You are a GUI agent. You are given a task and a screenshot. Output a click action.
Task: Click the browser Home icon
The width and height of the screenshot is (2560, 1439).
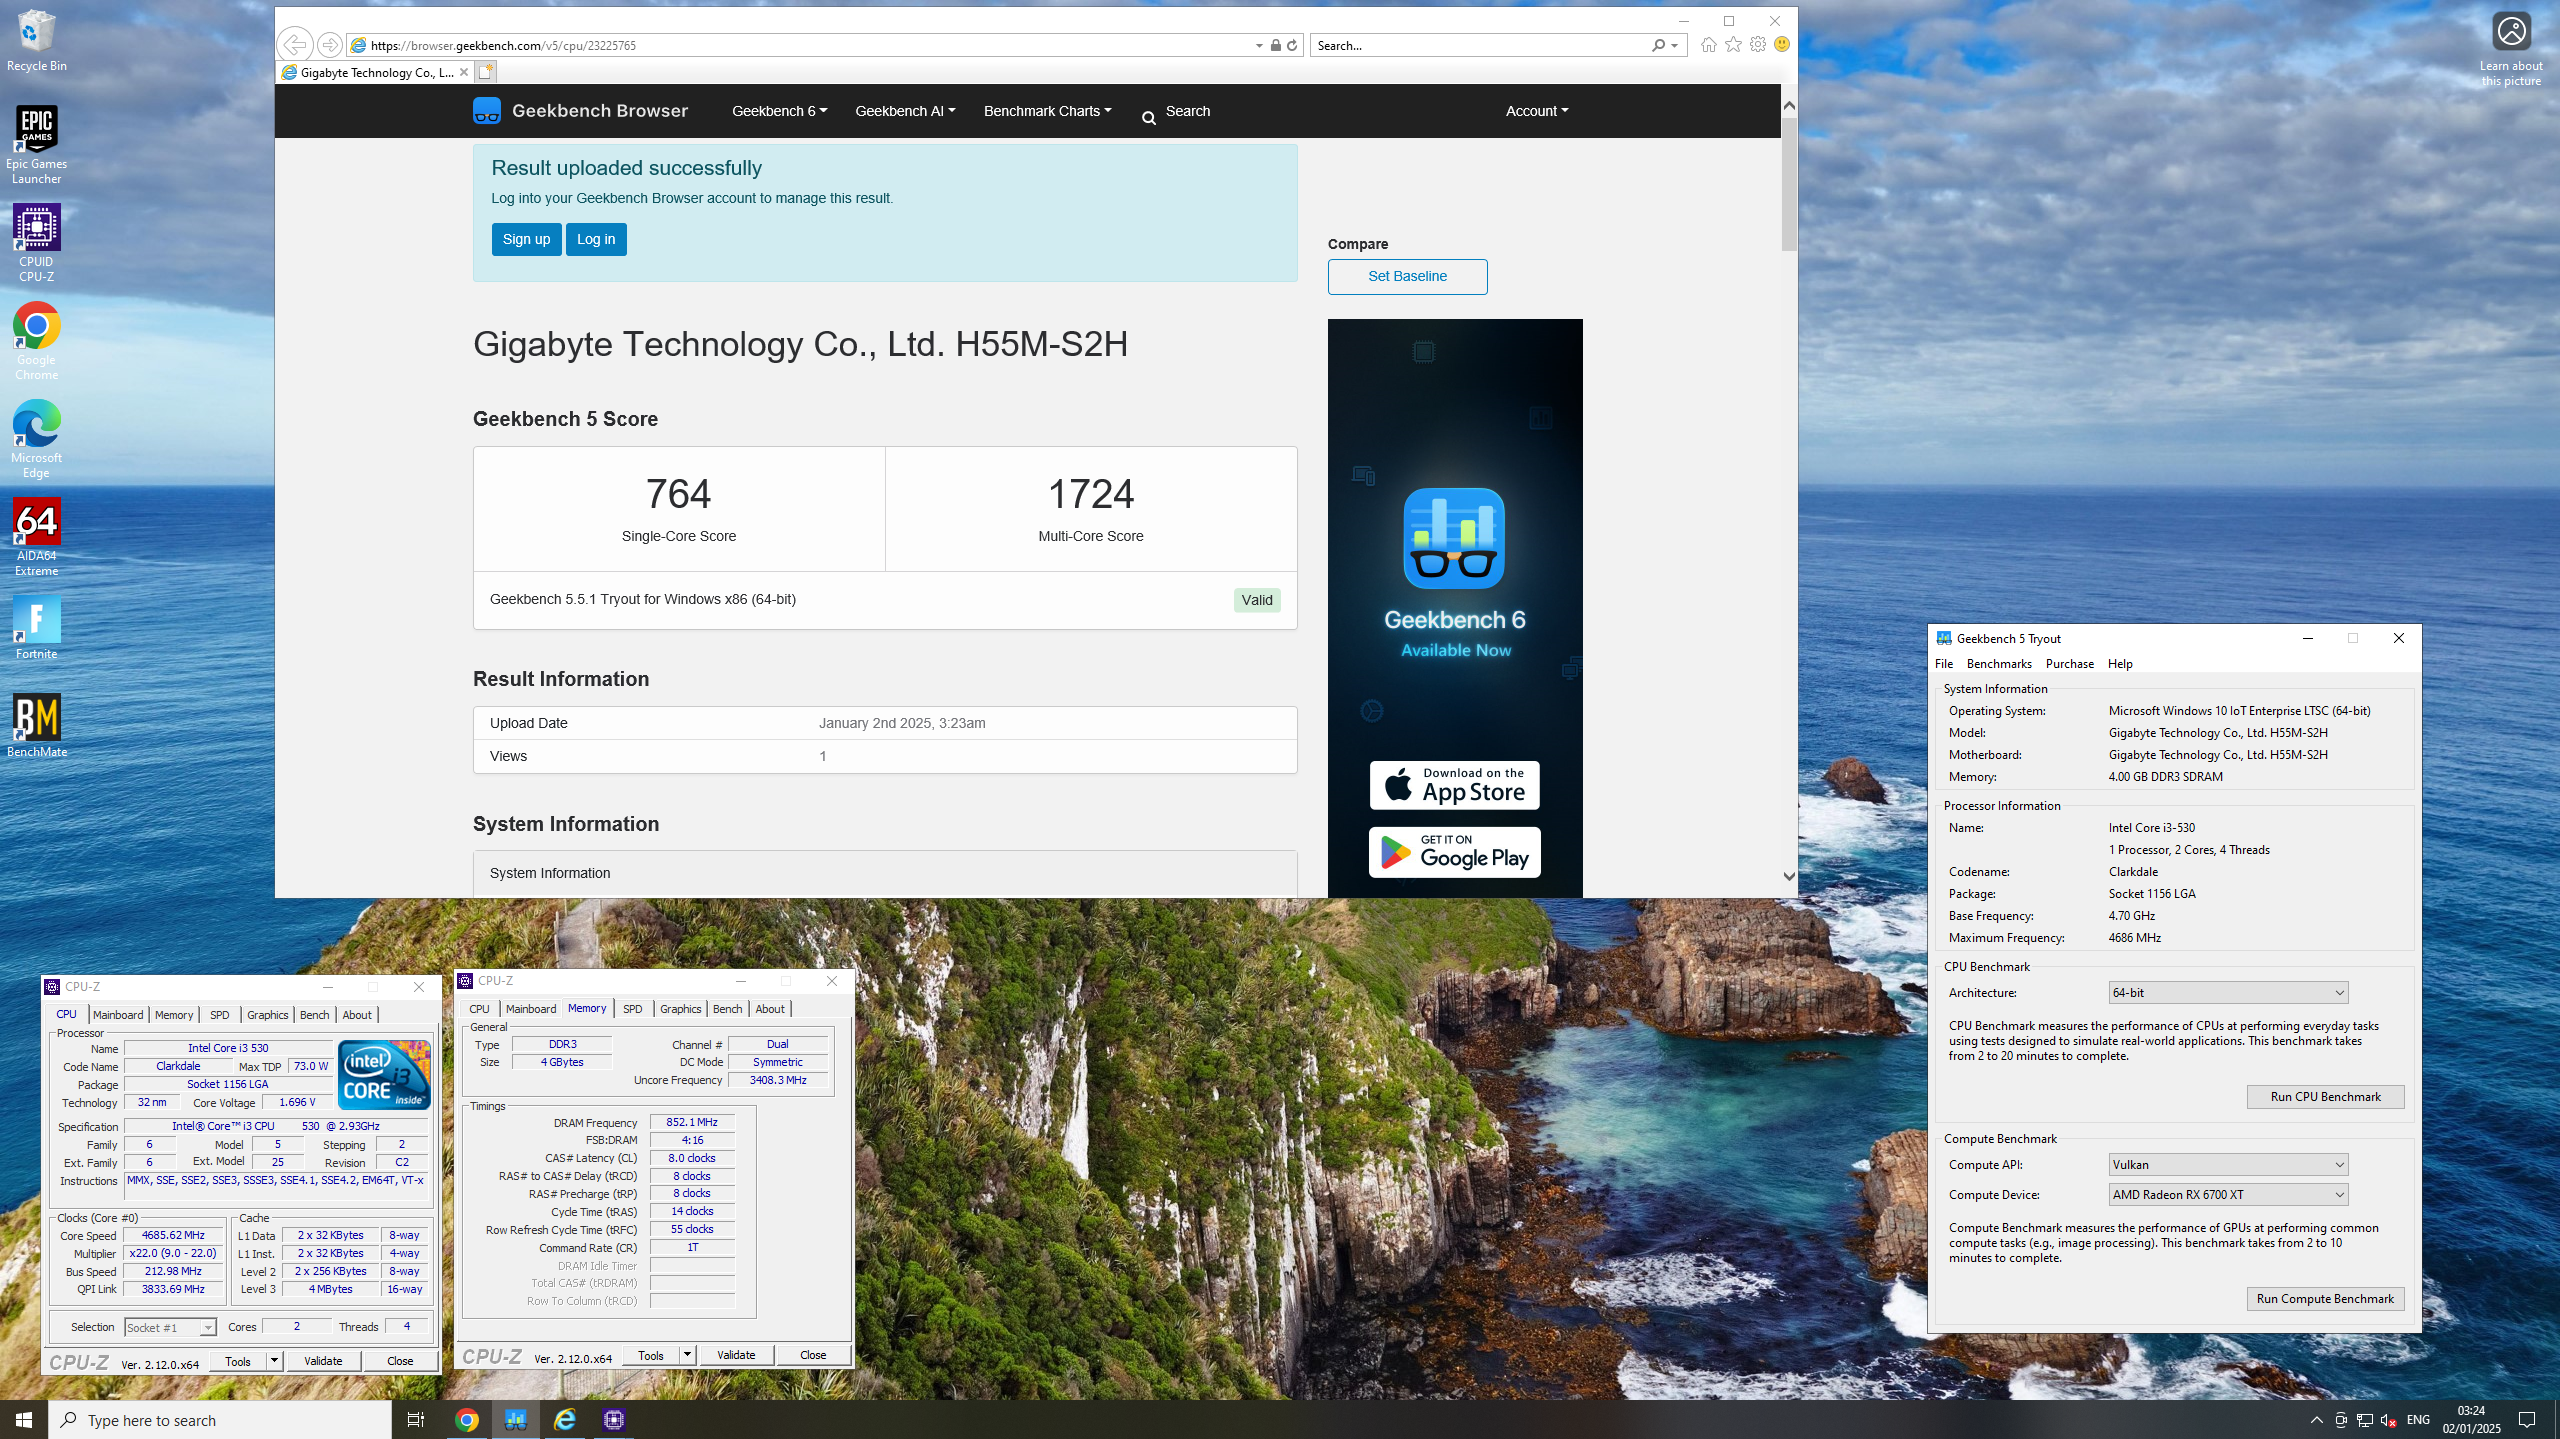[1708, 45]
